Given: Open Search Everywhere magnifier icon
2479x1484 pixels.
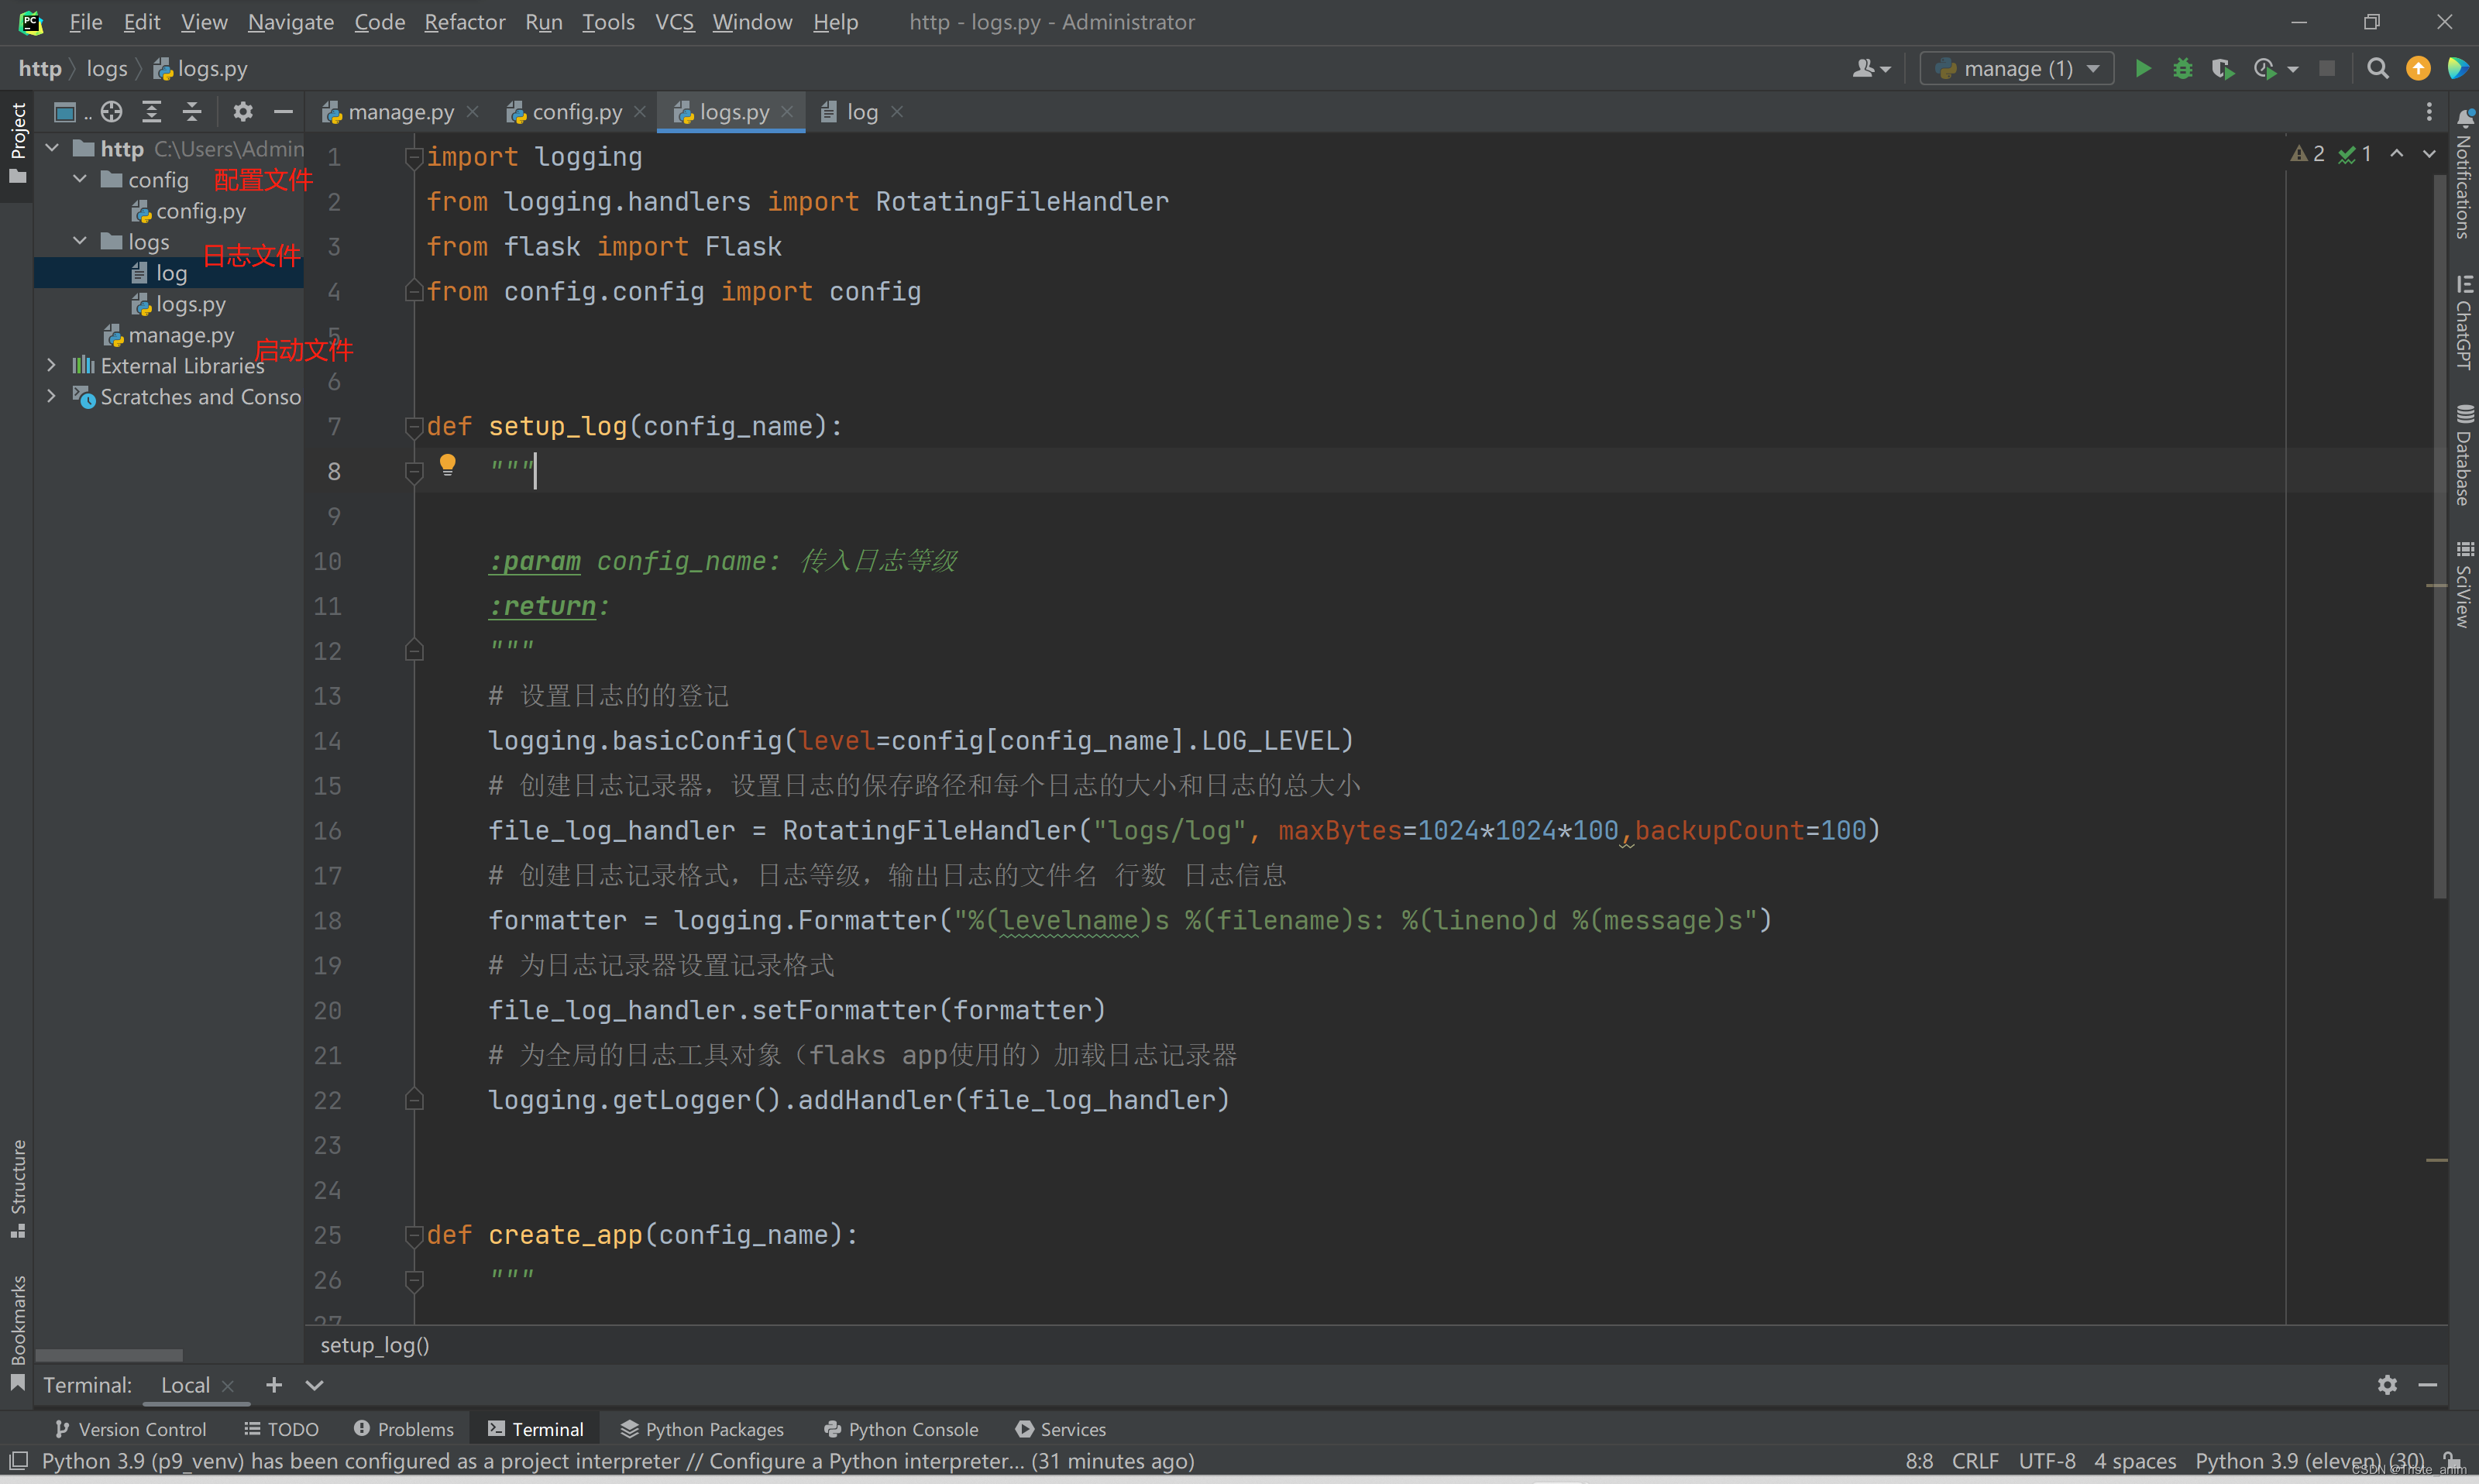Looking at the screenshot, I should pos(2377,69).
